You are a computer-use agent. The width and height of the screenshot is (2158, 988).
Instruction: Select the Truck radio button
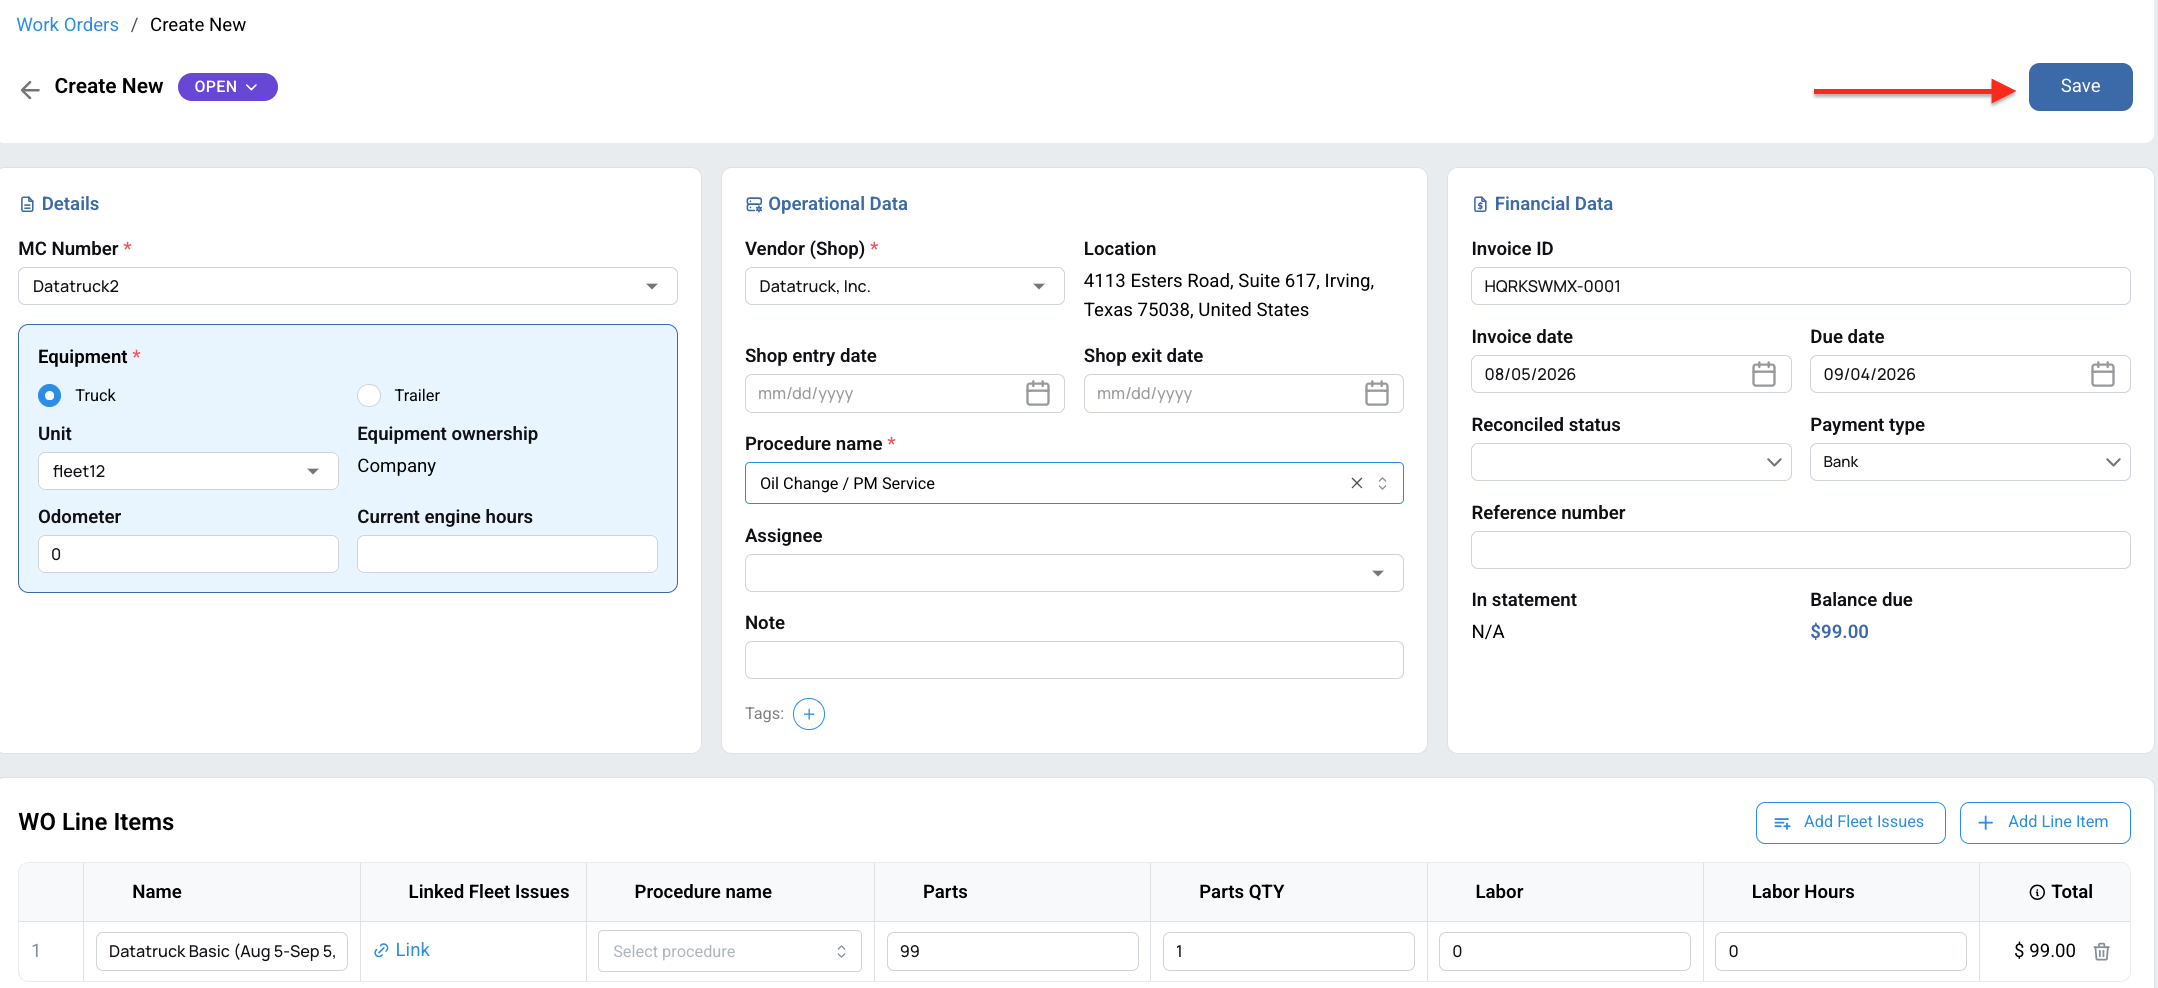49,395
